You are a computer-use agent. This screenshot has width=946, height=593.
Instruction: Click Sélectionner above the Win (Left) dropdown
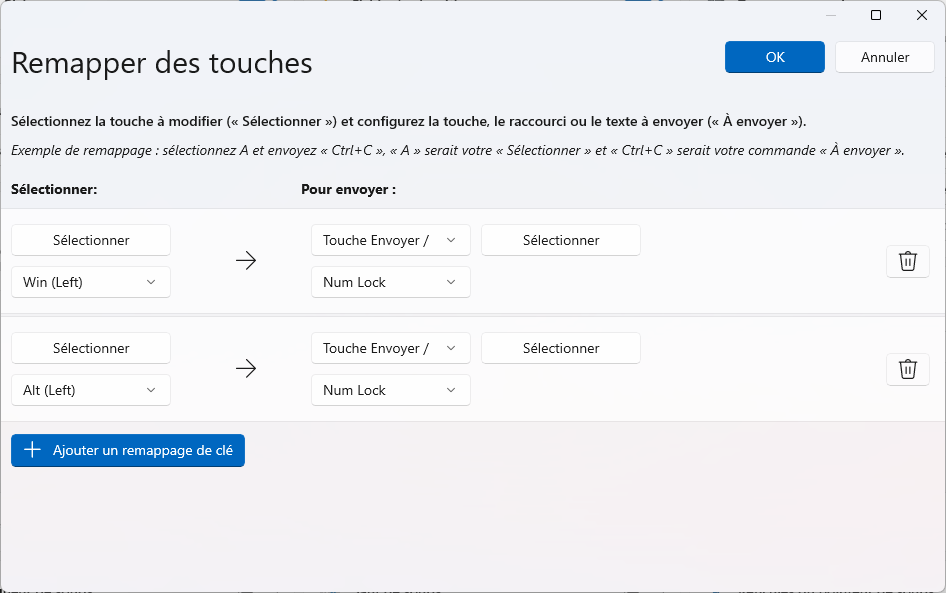(x=91, y=240)
